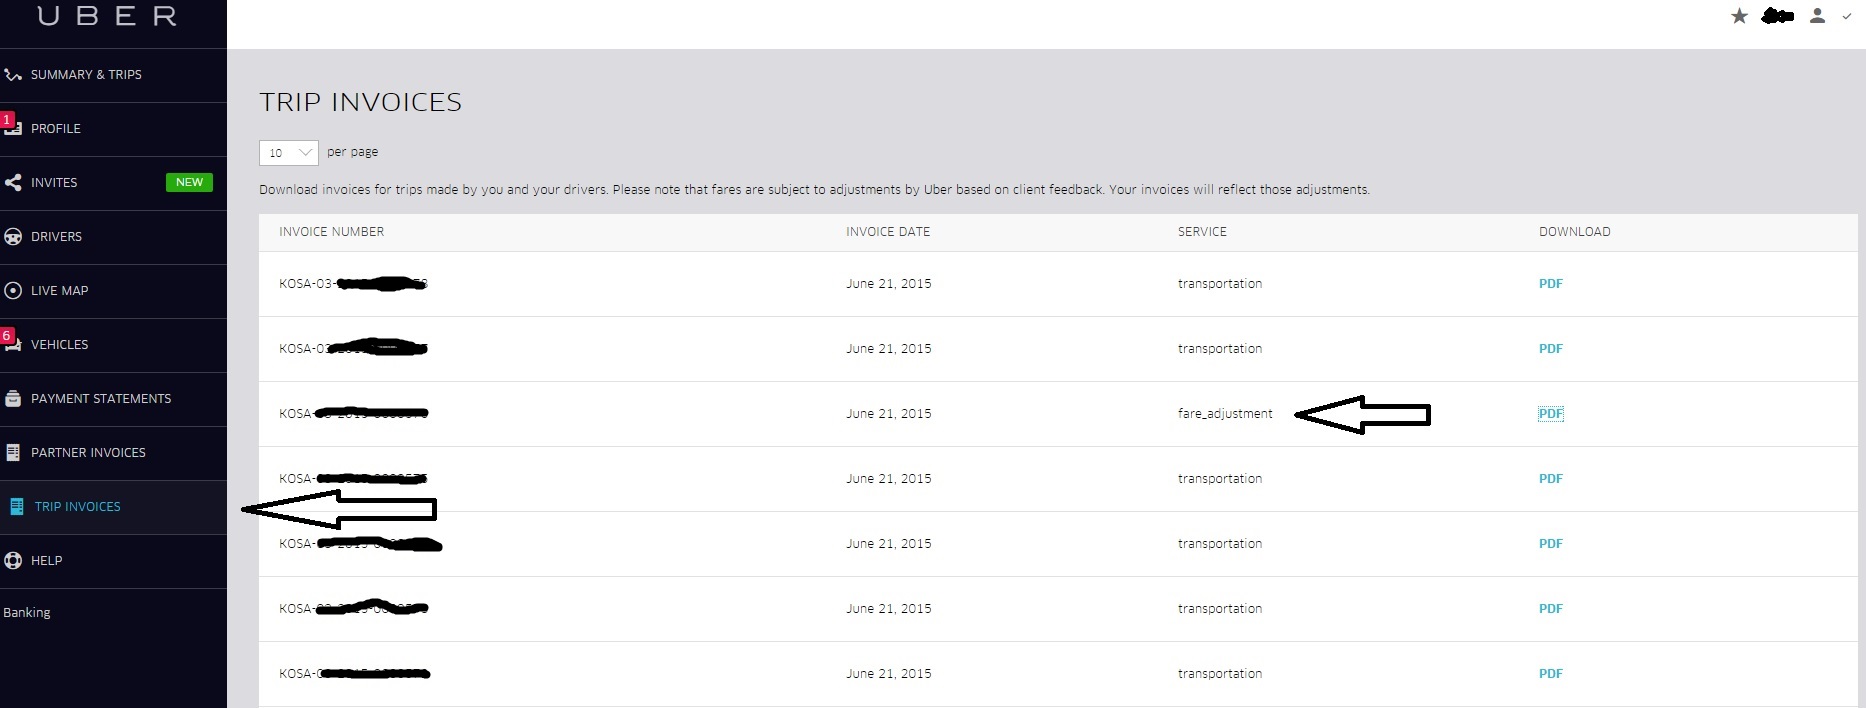Download PDF for fifth row invoice
Image resolution: width=1866 pixels, height=708 pixels.
(x=1550, y=544)
